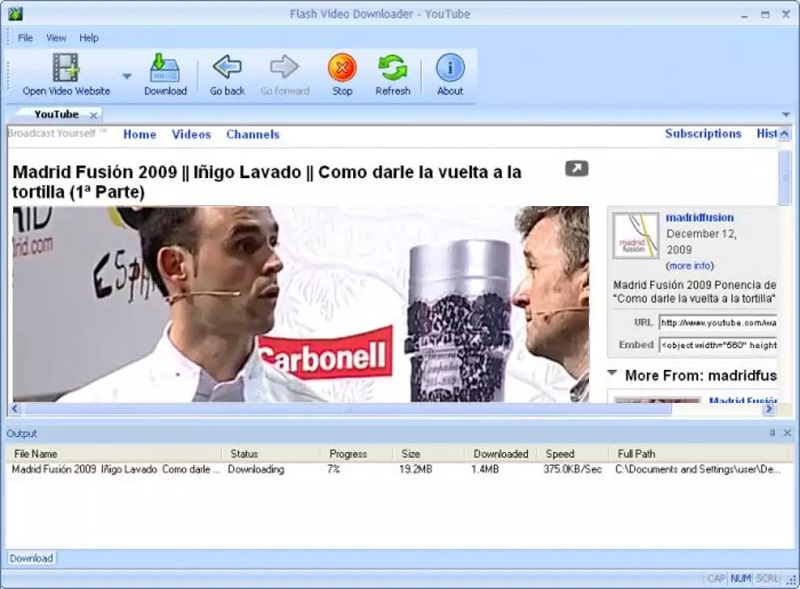The image size is (800, 589).
Task: Refresh the page with the green arrows icon
Action: point(392,67)
